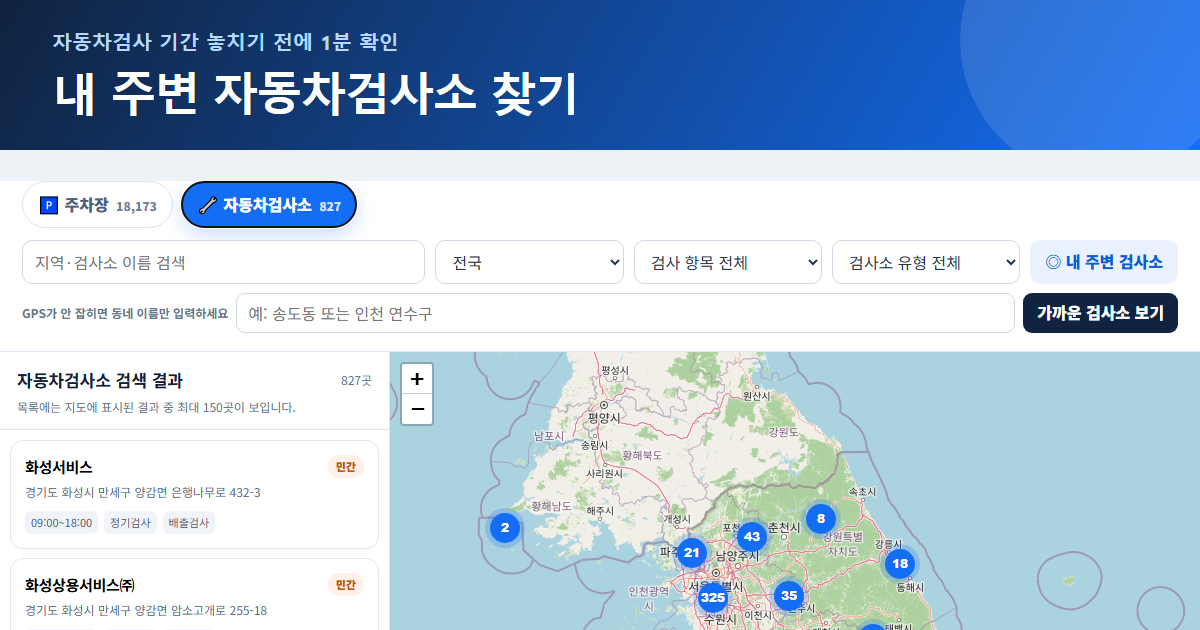Click the 827곳 result count
Image resolution: width=1200 pixels, height=630 pixels.
[356, 381]
